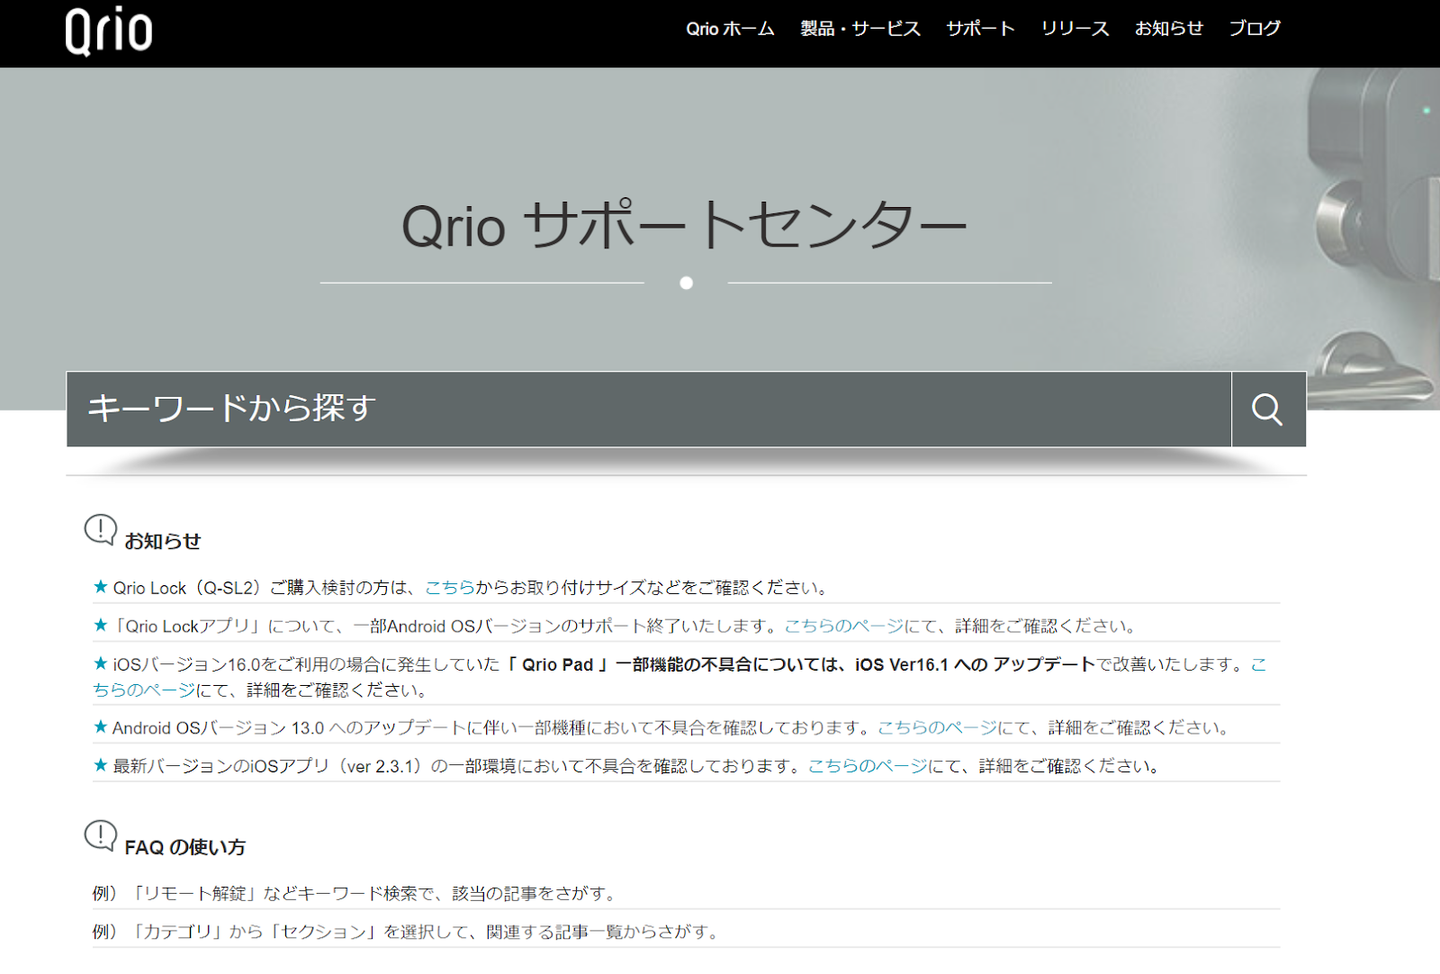1440x974 pixels.
Task: Click the Qrio サポートセンター page title
Action: 685,225
